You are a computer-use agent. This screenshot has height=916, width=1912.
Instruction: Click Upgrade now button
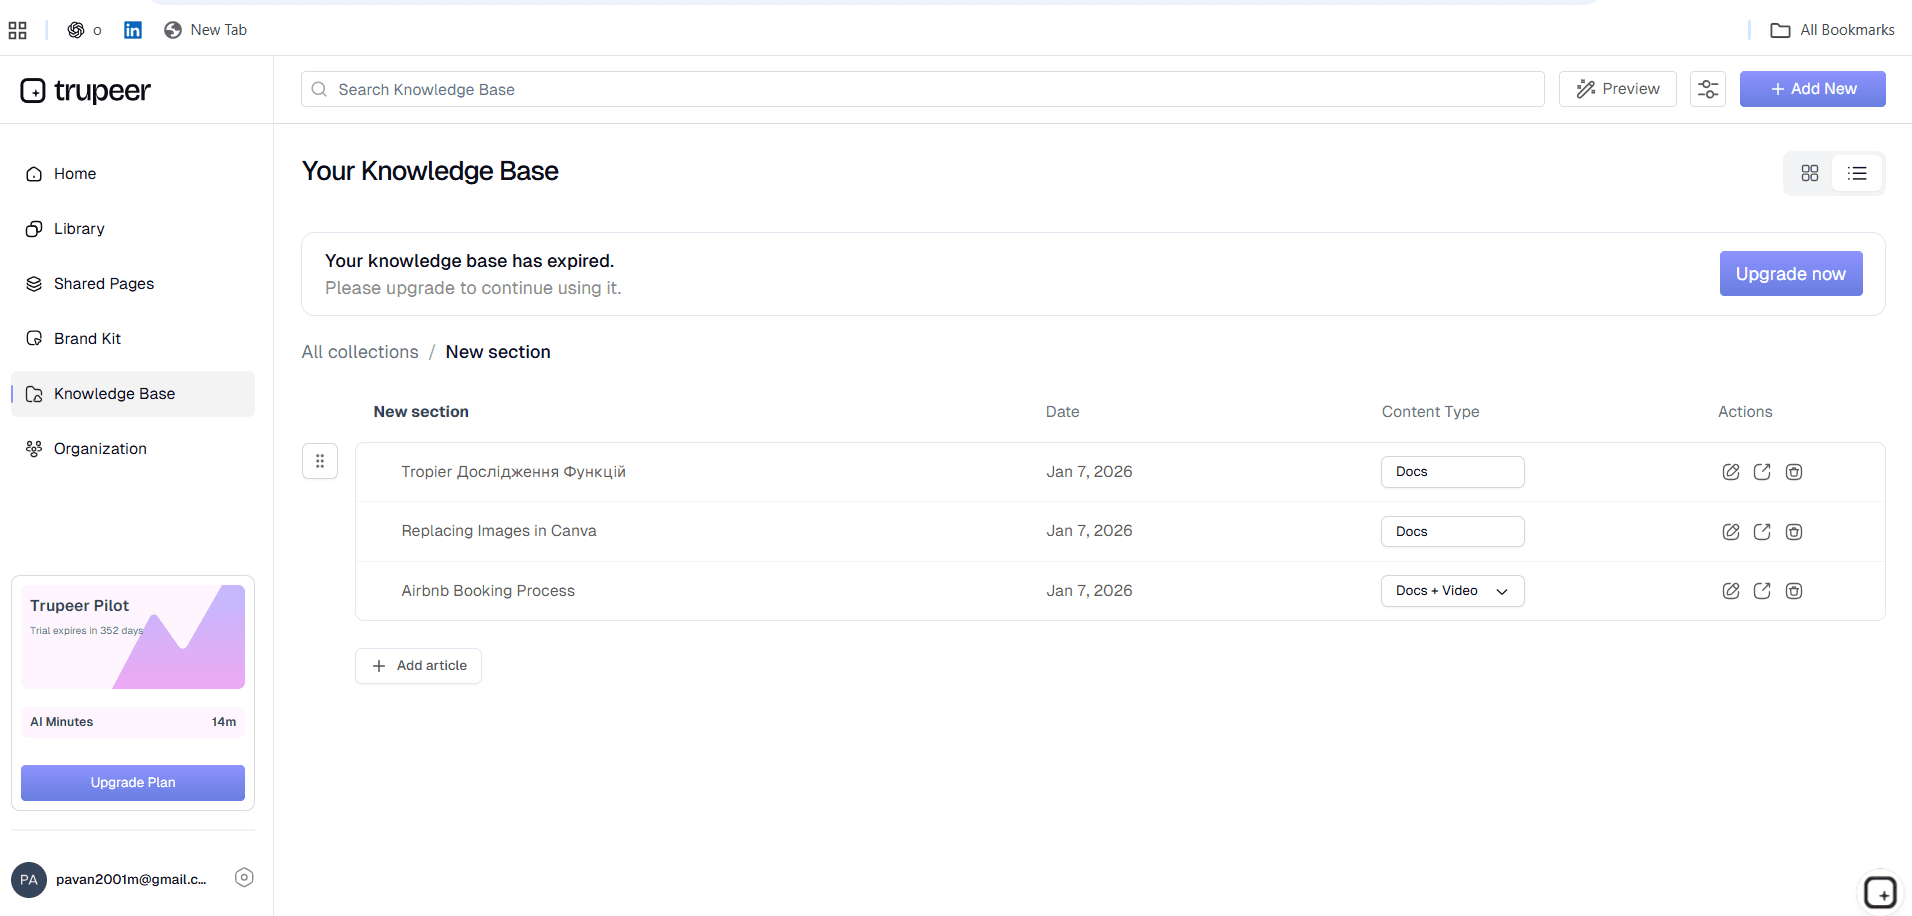pyautogui.click(x=1791, y=274)
